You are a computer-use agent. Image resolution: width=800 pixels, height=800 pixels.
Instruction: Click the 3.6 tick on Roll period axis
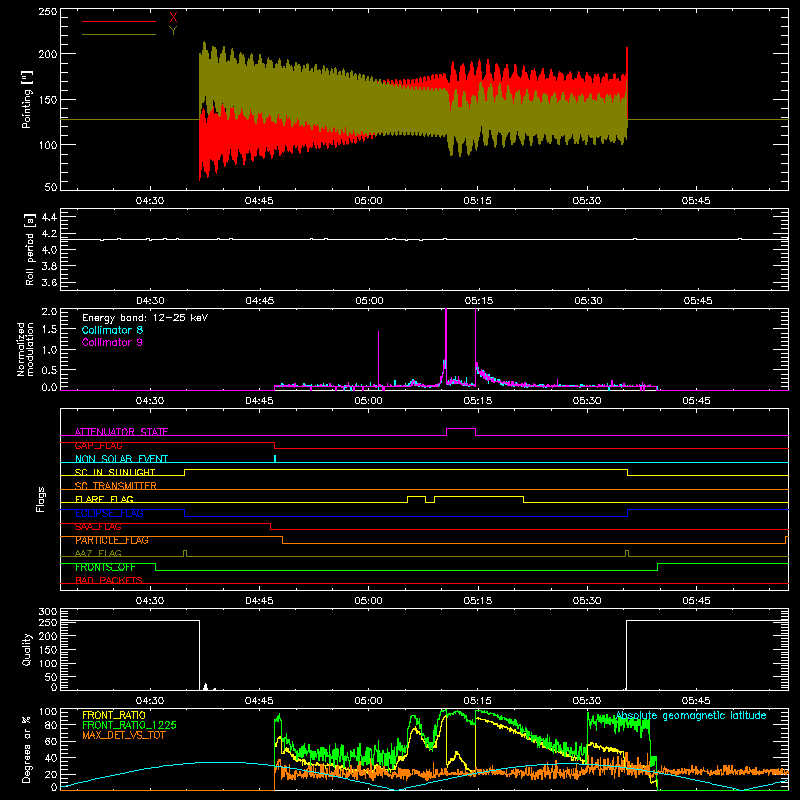49,282
